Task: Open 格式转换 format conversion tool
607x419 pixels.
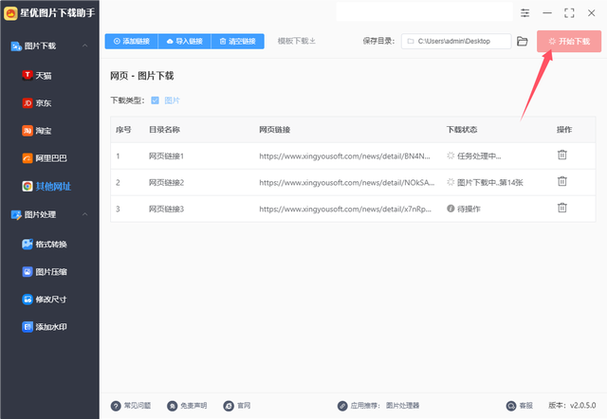Action: [52, 244]
